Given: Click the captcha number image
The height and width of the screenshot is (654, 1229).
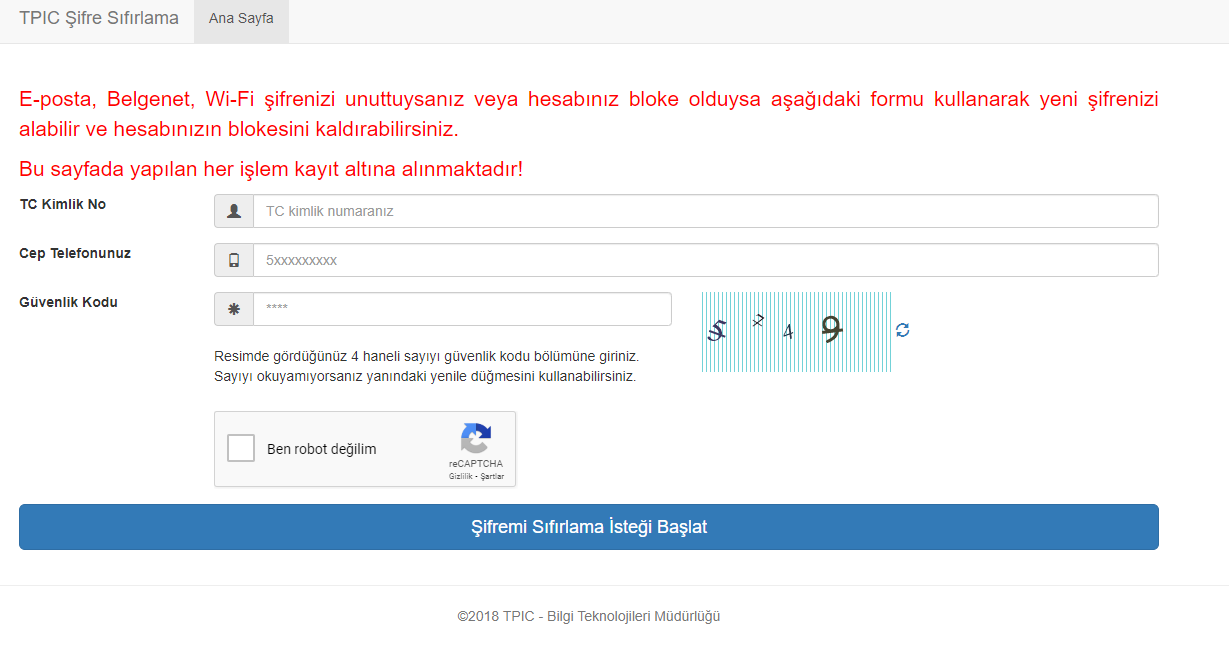Looking at the screenshot, I should tap(796, 331).
